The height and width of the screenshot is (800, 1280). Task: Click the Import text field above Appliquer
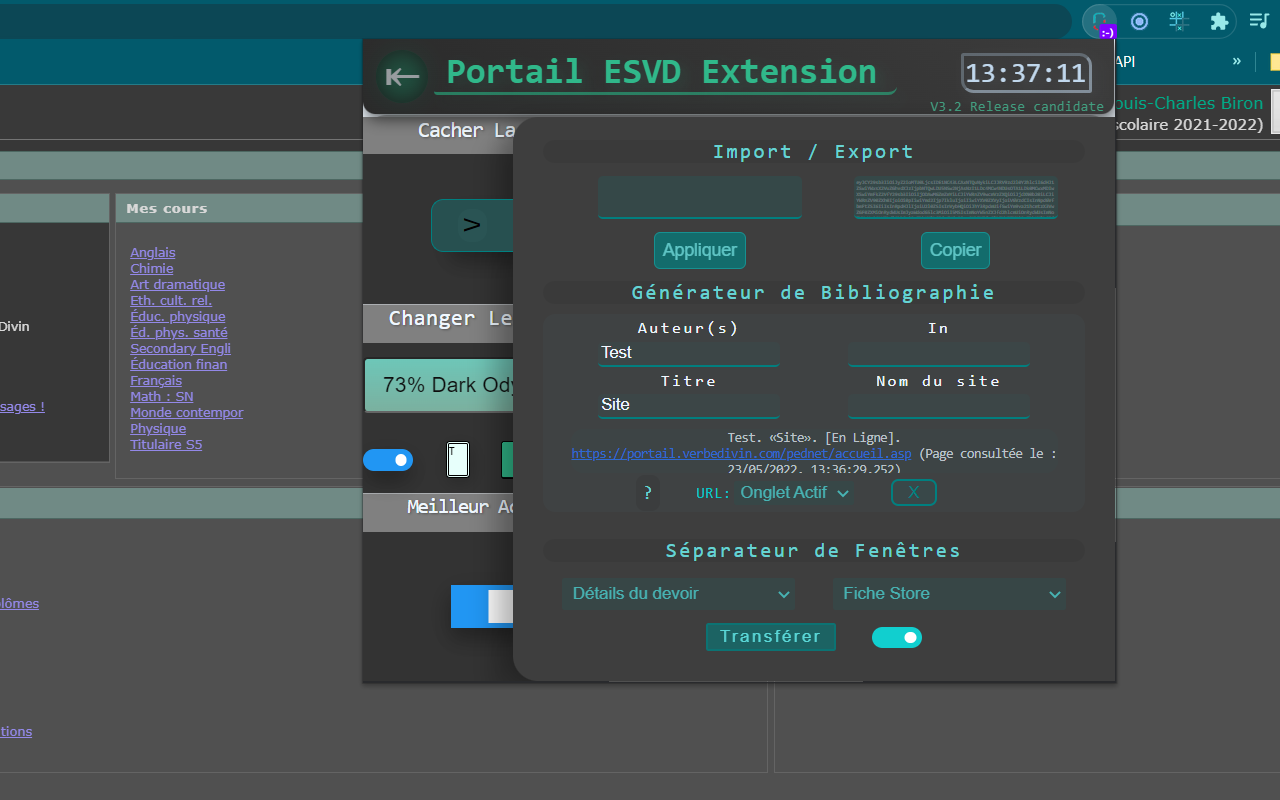(700, 197)
